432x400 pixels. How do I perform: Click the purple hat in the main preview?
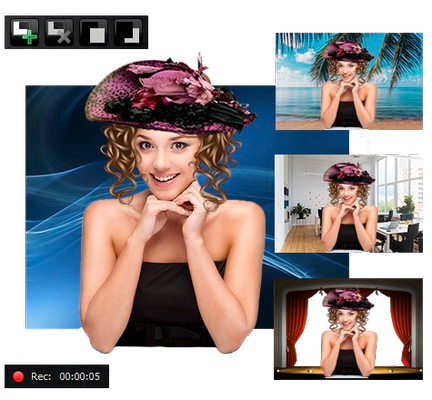click(x=170, y=95)
